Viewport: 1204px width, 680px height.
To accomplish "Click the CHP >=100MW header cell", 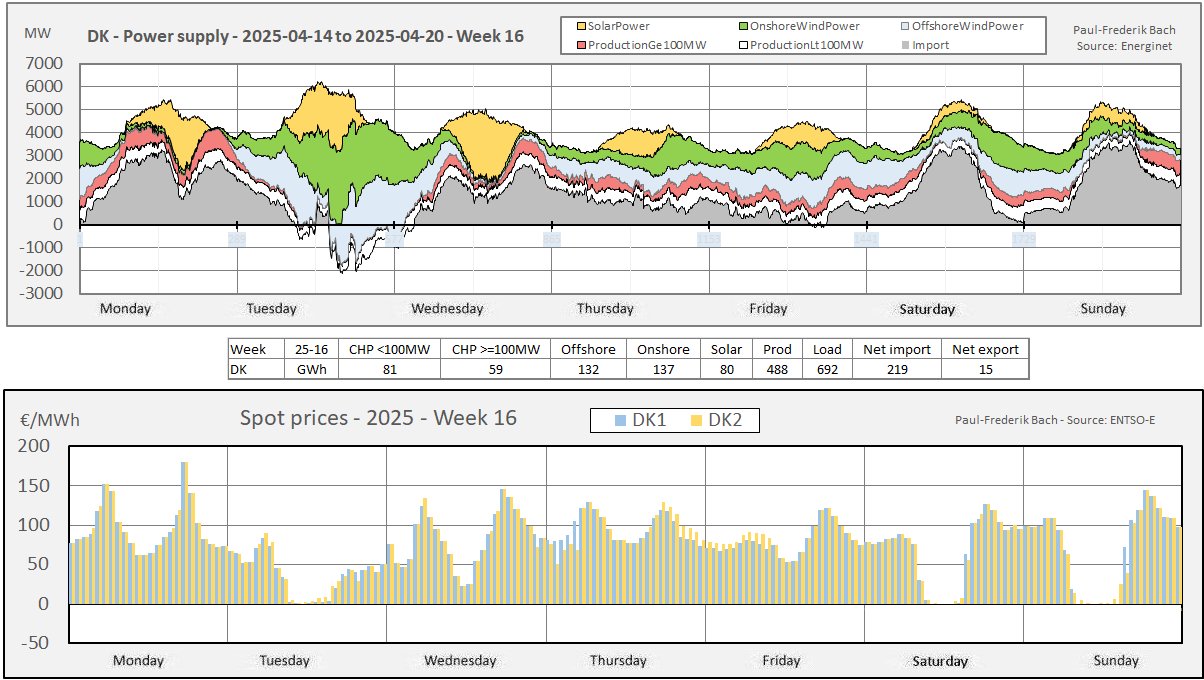I will pos(495,349).
